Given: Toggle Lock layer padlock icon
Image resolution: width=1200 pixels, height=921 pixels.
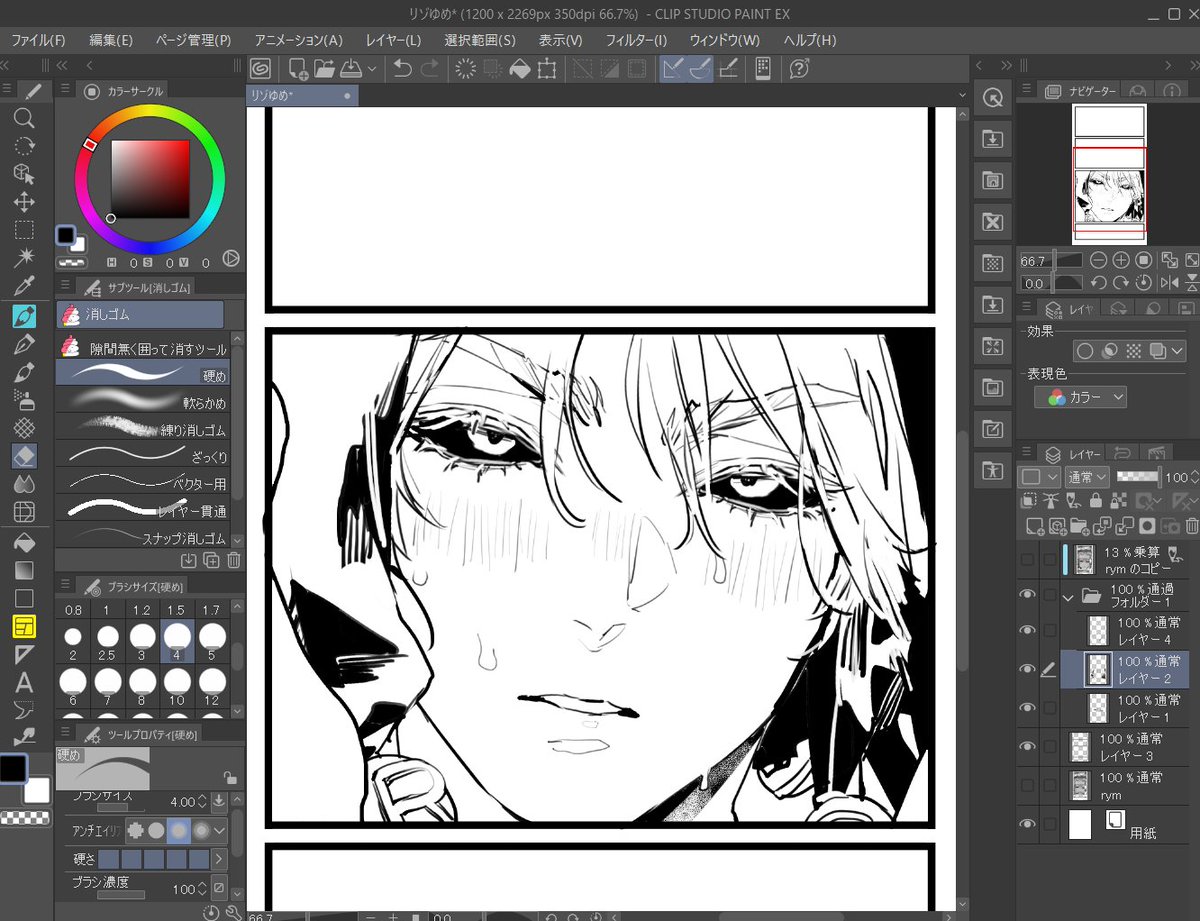Looking at the screenshot, I should [1096, 501].
